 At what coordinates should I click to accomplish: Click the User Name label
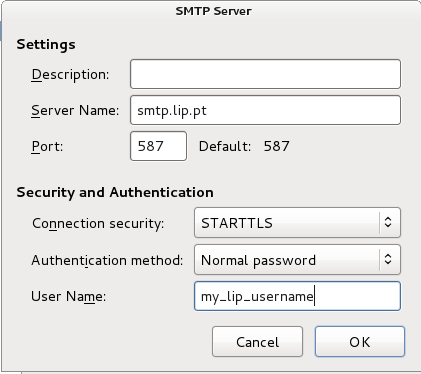point(69,296)
